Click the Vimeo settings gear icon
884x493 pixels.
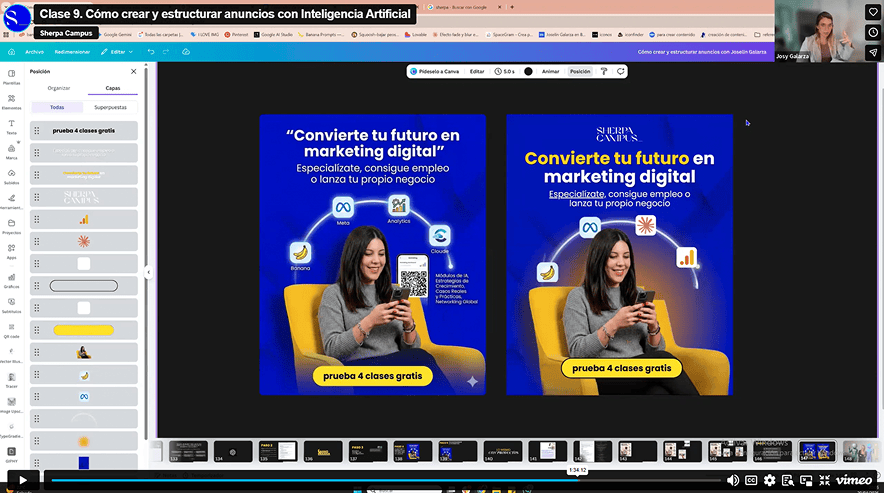770,480
